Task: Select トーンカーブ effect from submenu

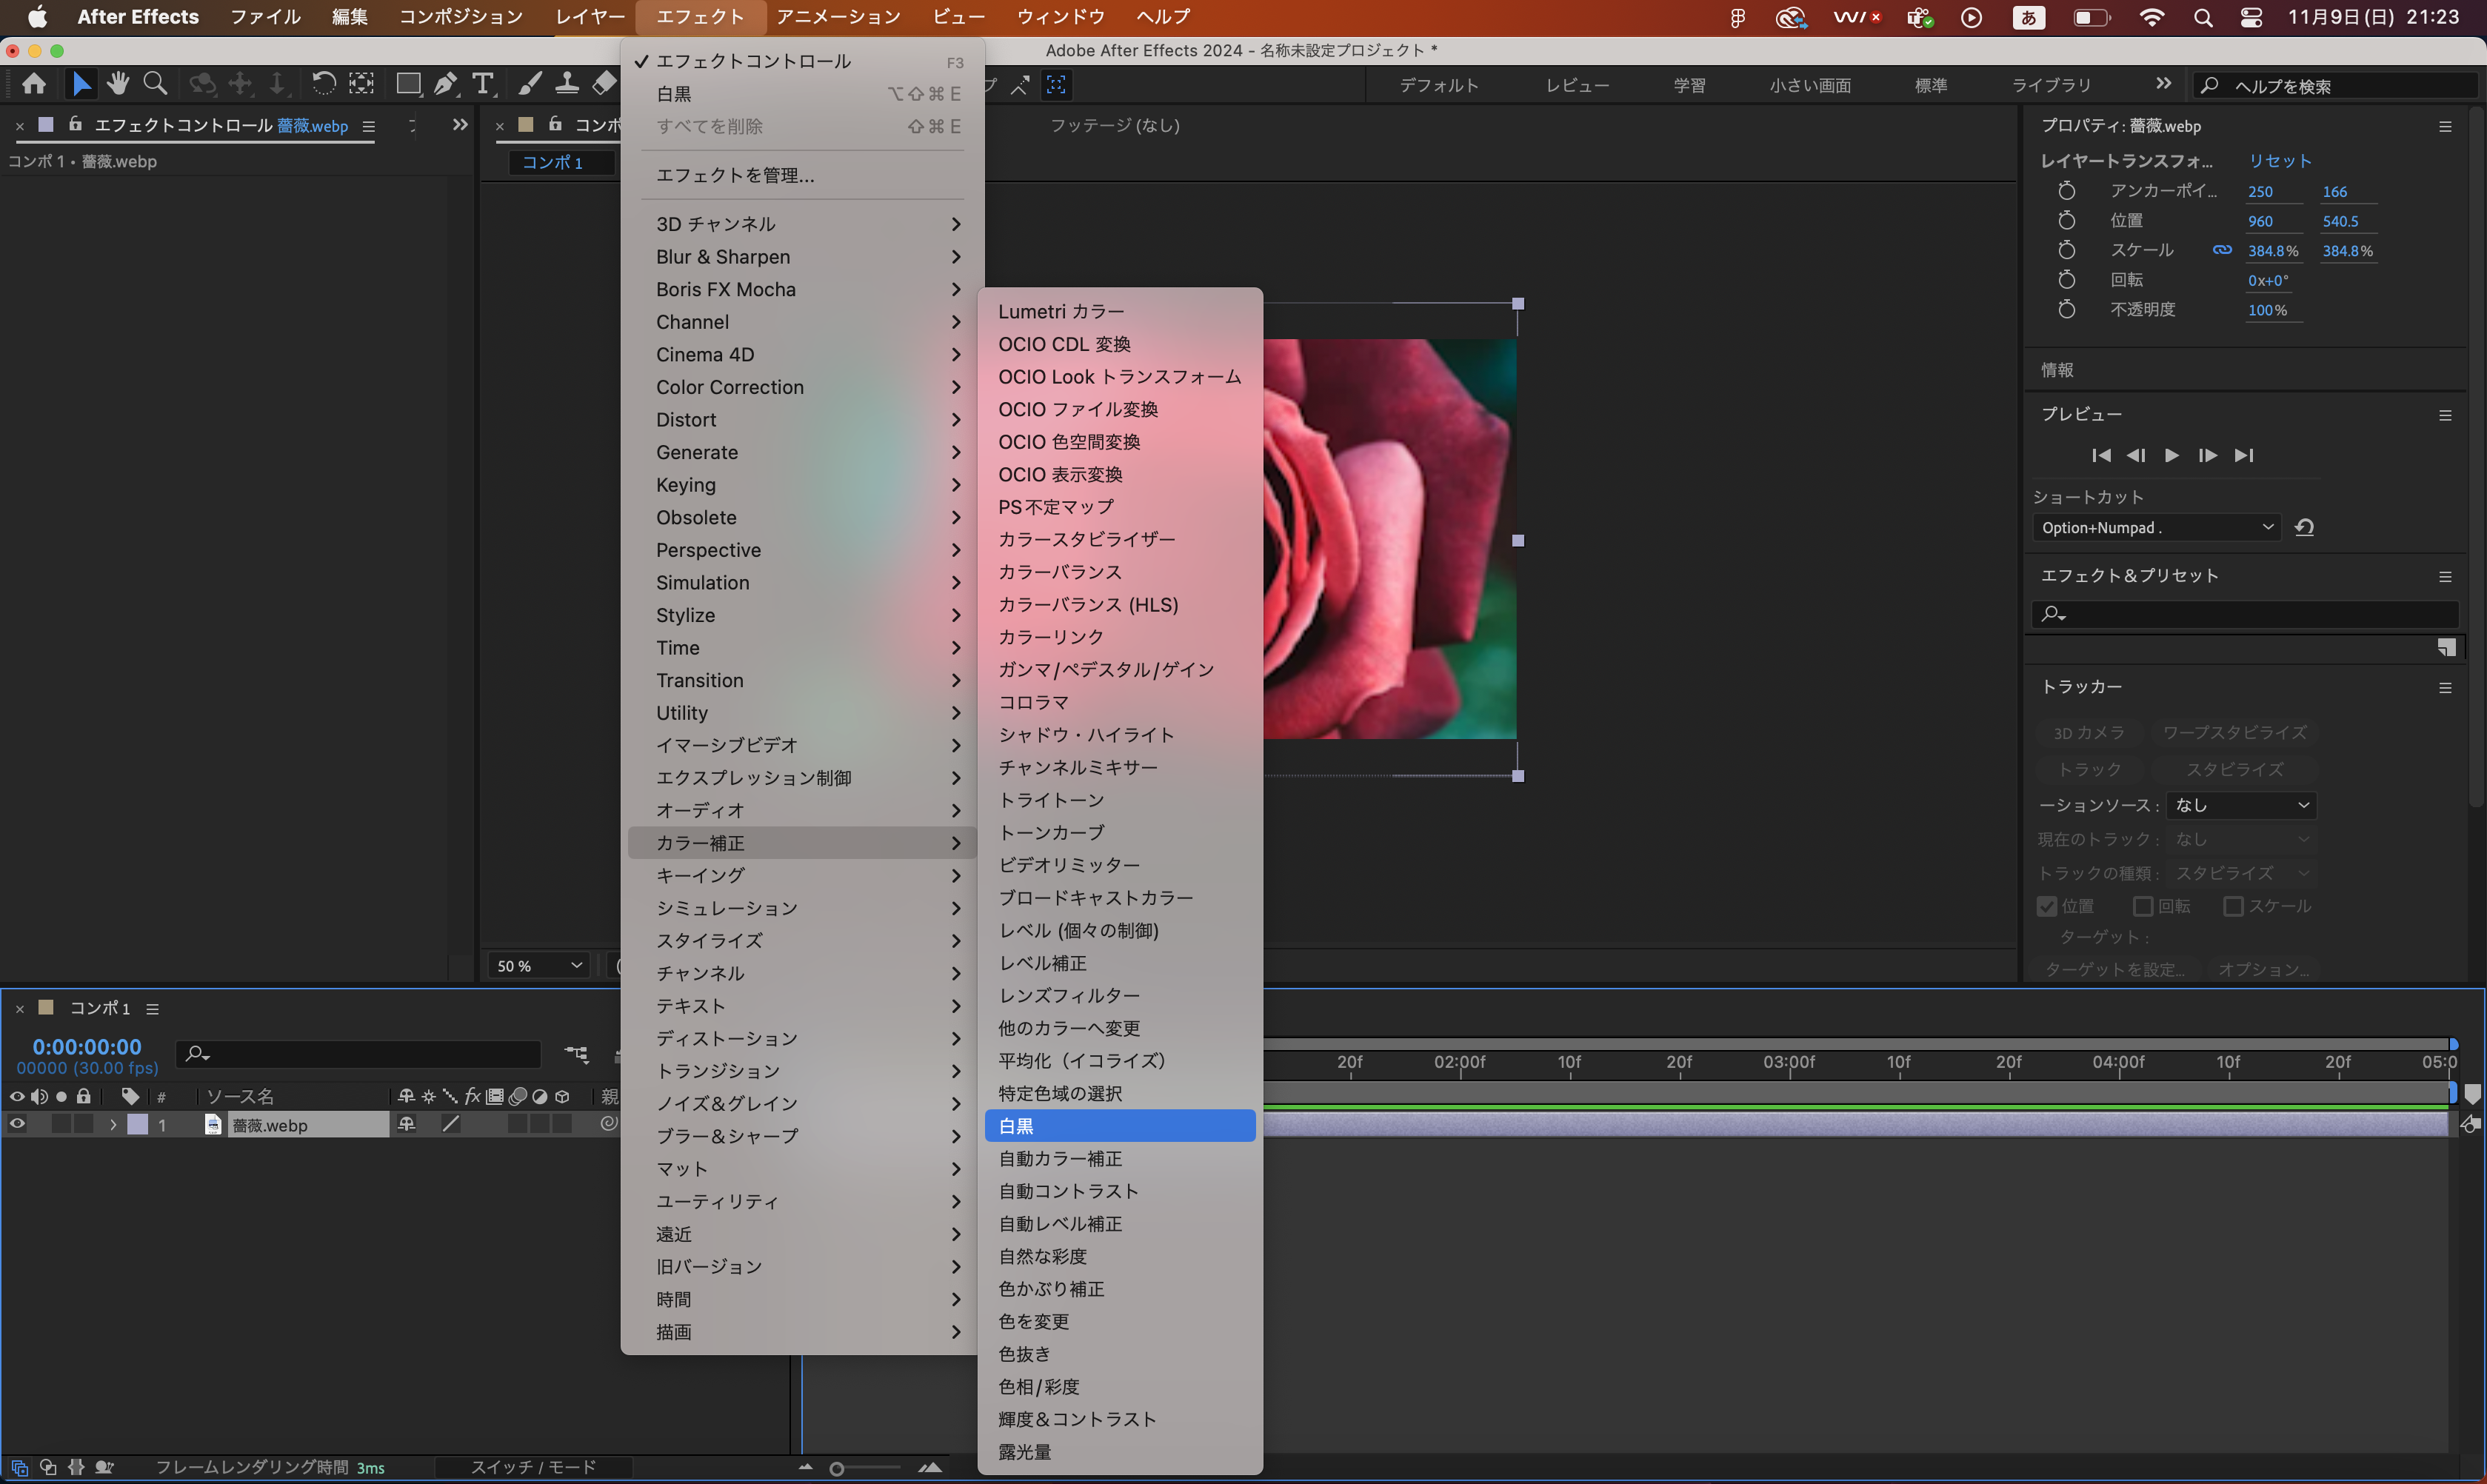Action: point(1051,832)
